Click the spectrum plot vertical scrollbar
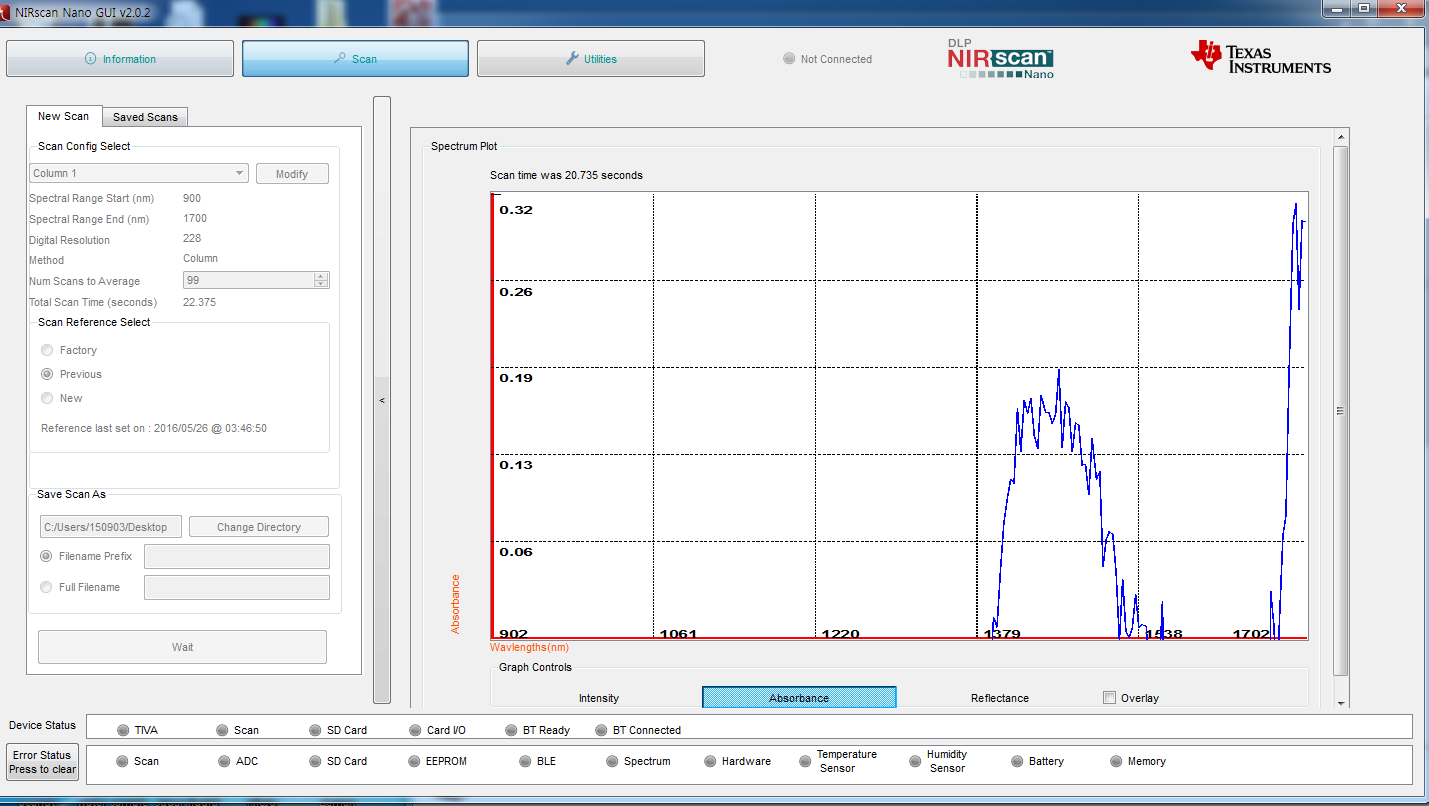The image size is (1429, 806). pos(1341,410)
